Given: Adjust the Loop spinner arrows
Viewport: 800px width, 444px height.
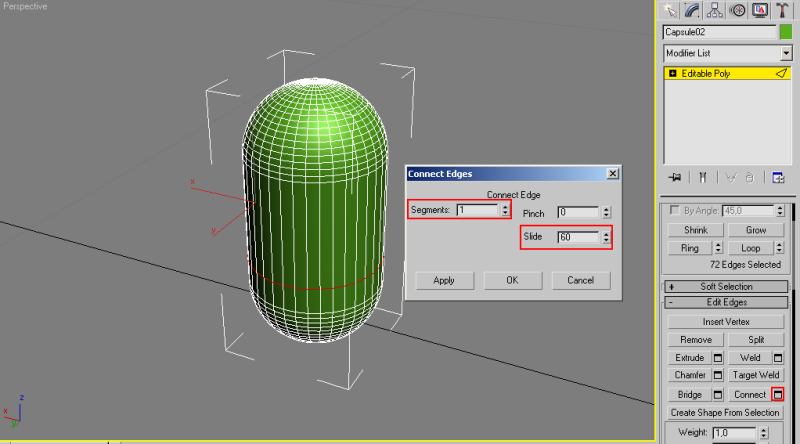Looking at the screenshot, I should point(779,248).
